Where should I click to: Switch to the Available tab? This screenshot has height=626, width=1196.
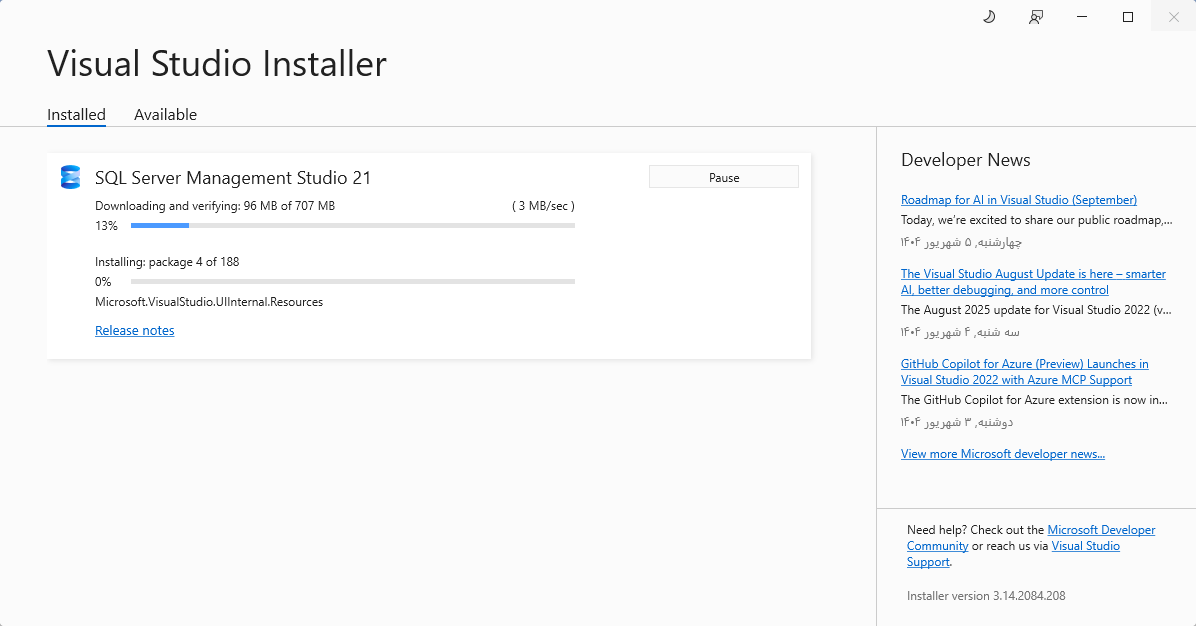(165, 114)
